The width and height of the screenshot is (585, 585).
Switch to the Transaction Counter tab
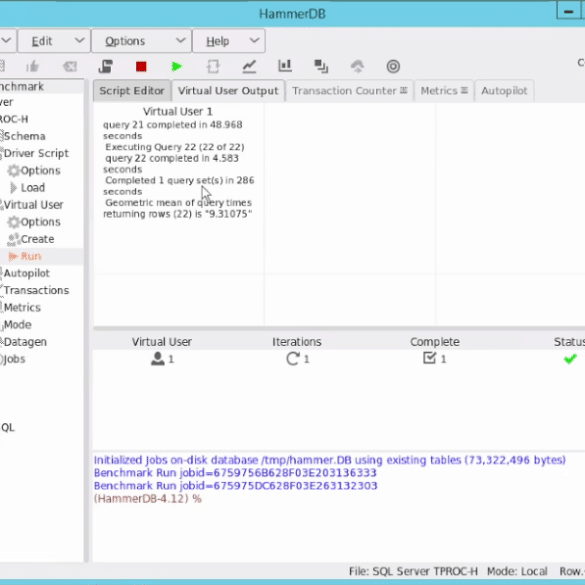pos(349,91)
